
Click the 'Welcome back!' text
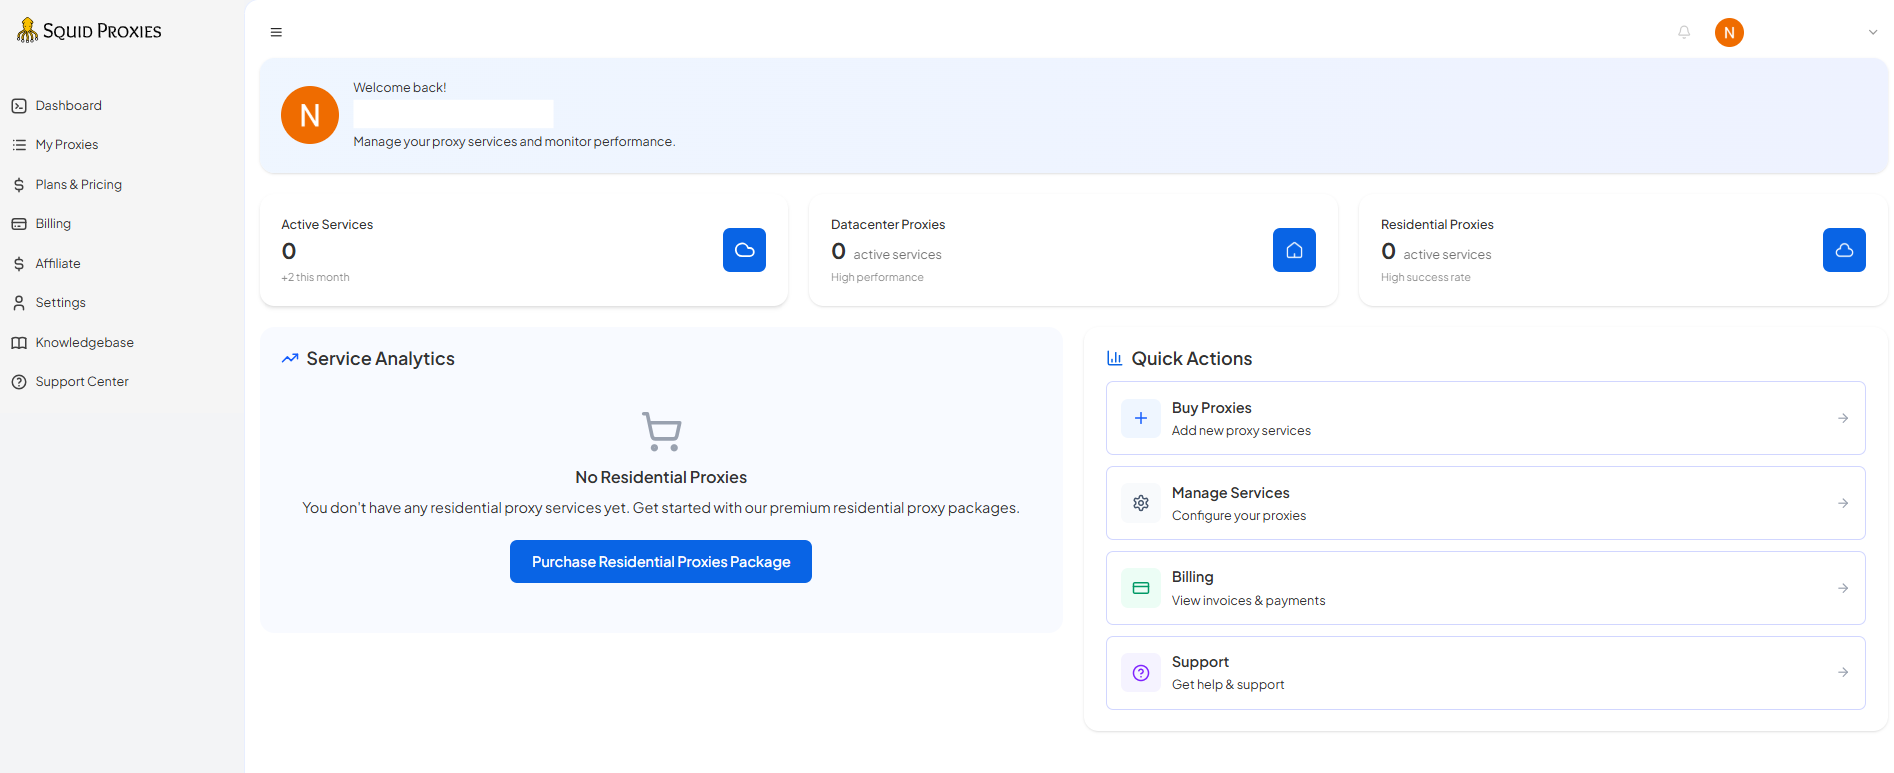click(400, 88)
